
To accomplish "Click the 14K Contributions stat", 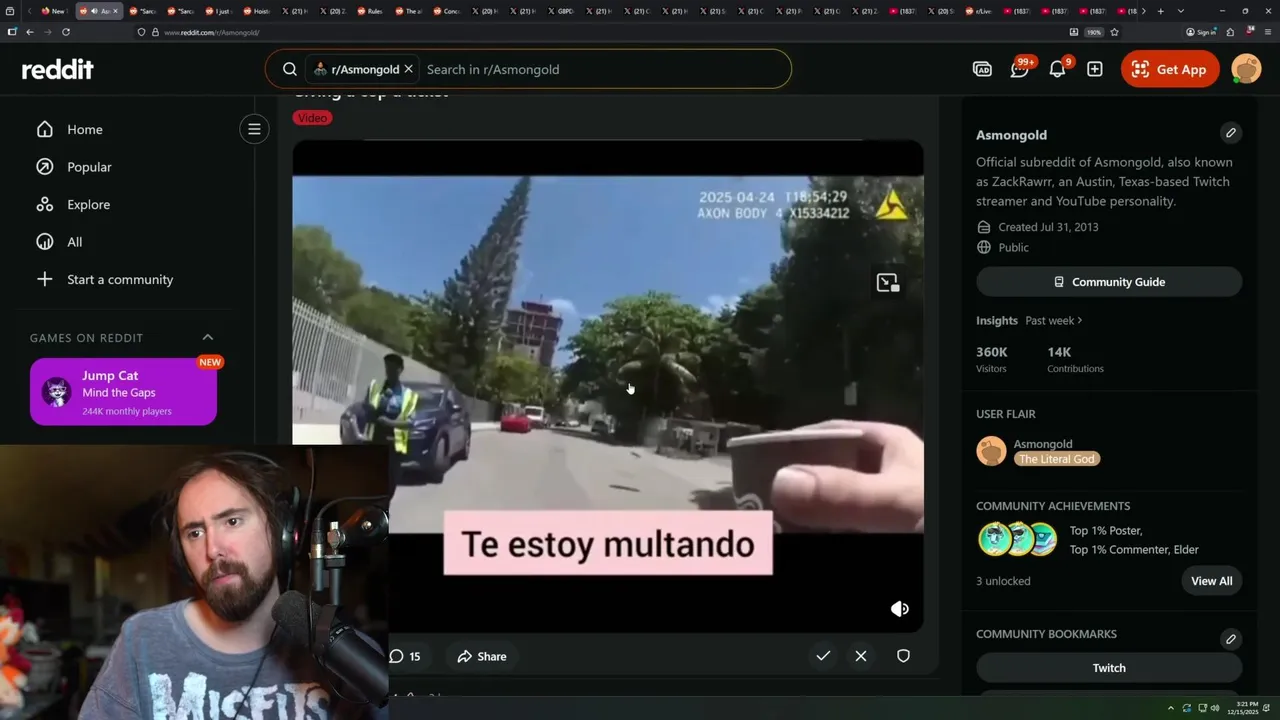I will point(1075,359).
